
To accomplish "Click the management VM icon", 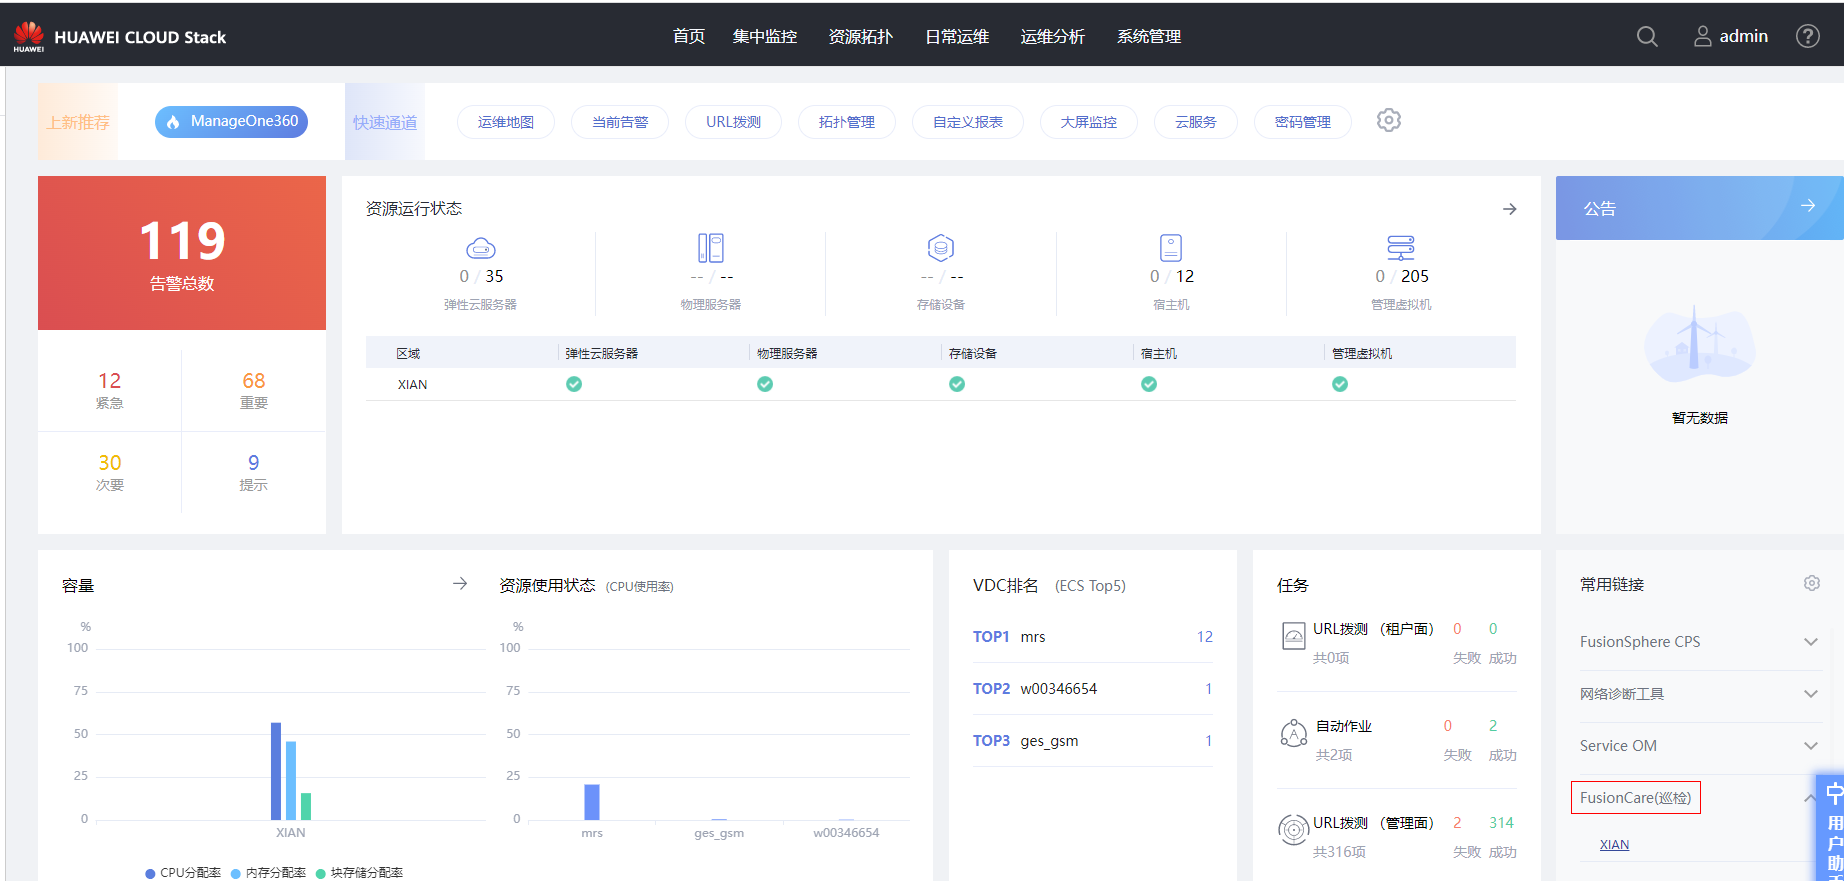I will tap(1401, 248).
